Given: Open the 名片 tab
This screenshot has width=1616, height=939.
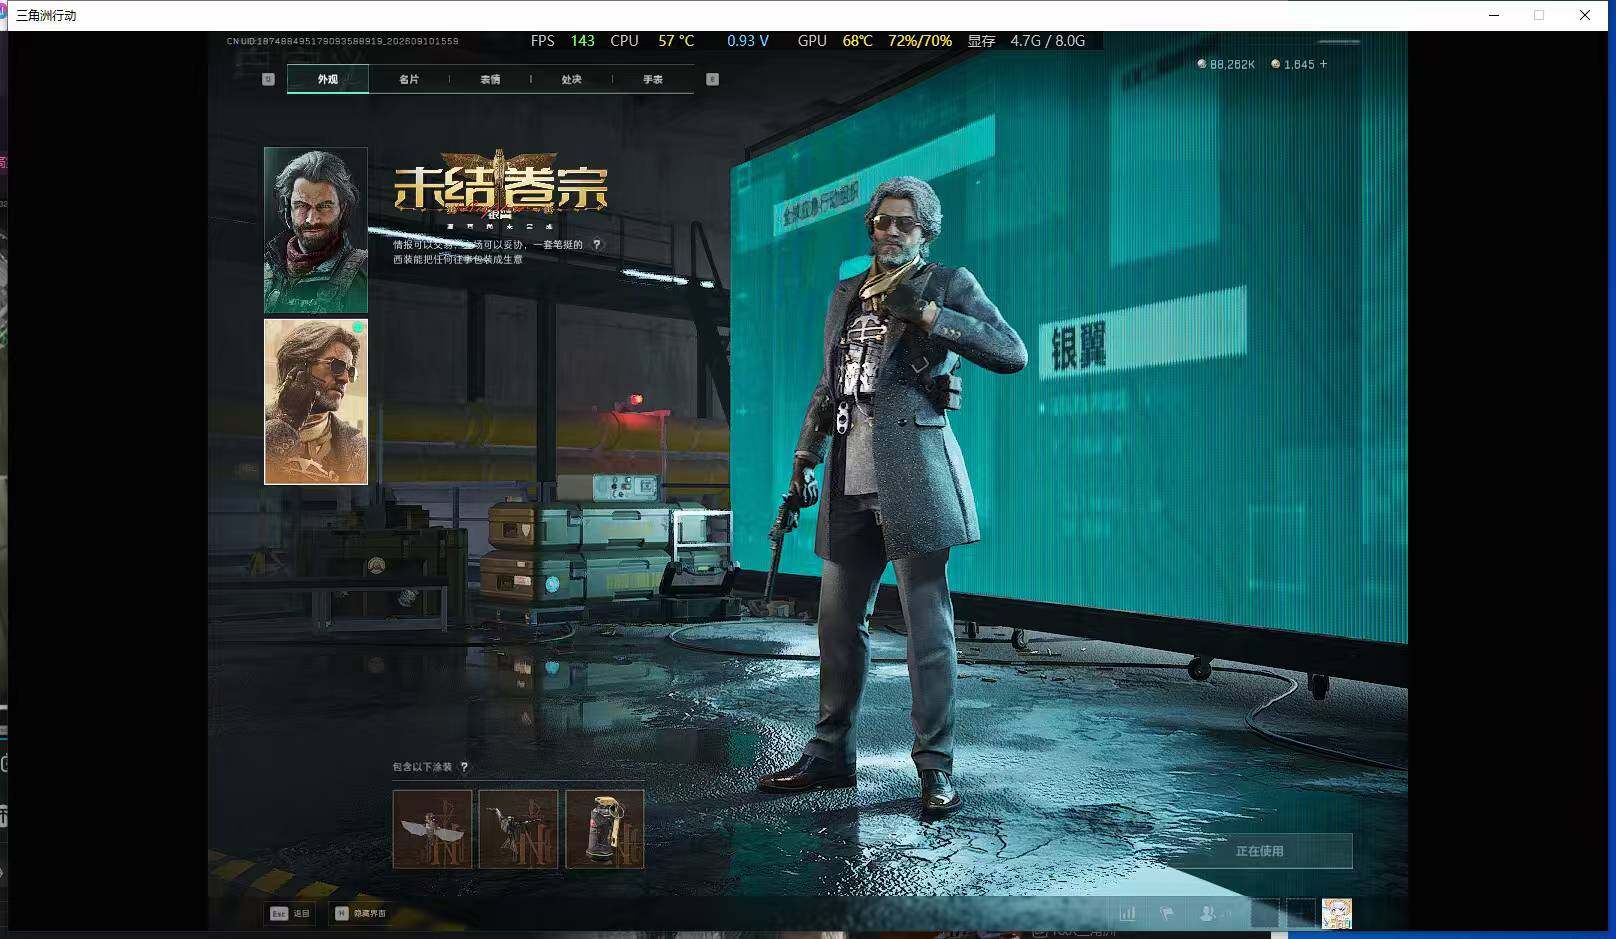Looking at the screenshot, I should (409, 79).
